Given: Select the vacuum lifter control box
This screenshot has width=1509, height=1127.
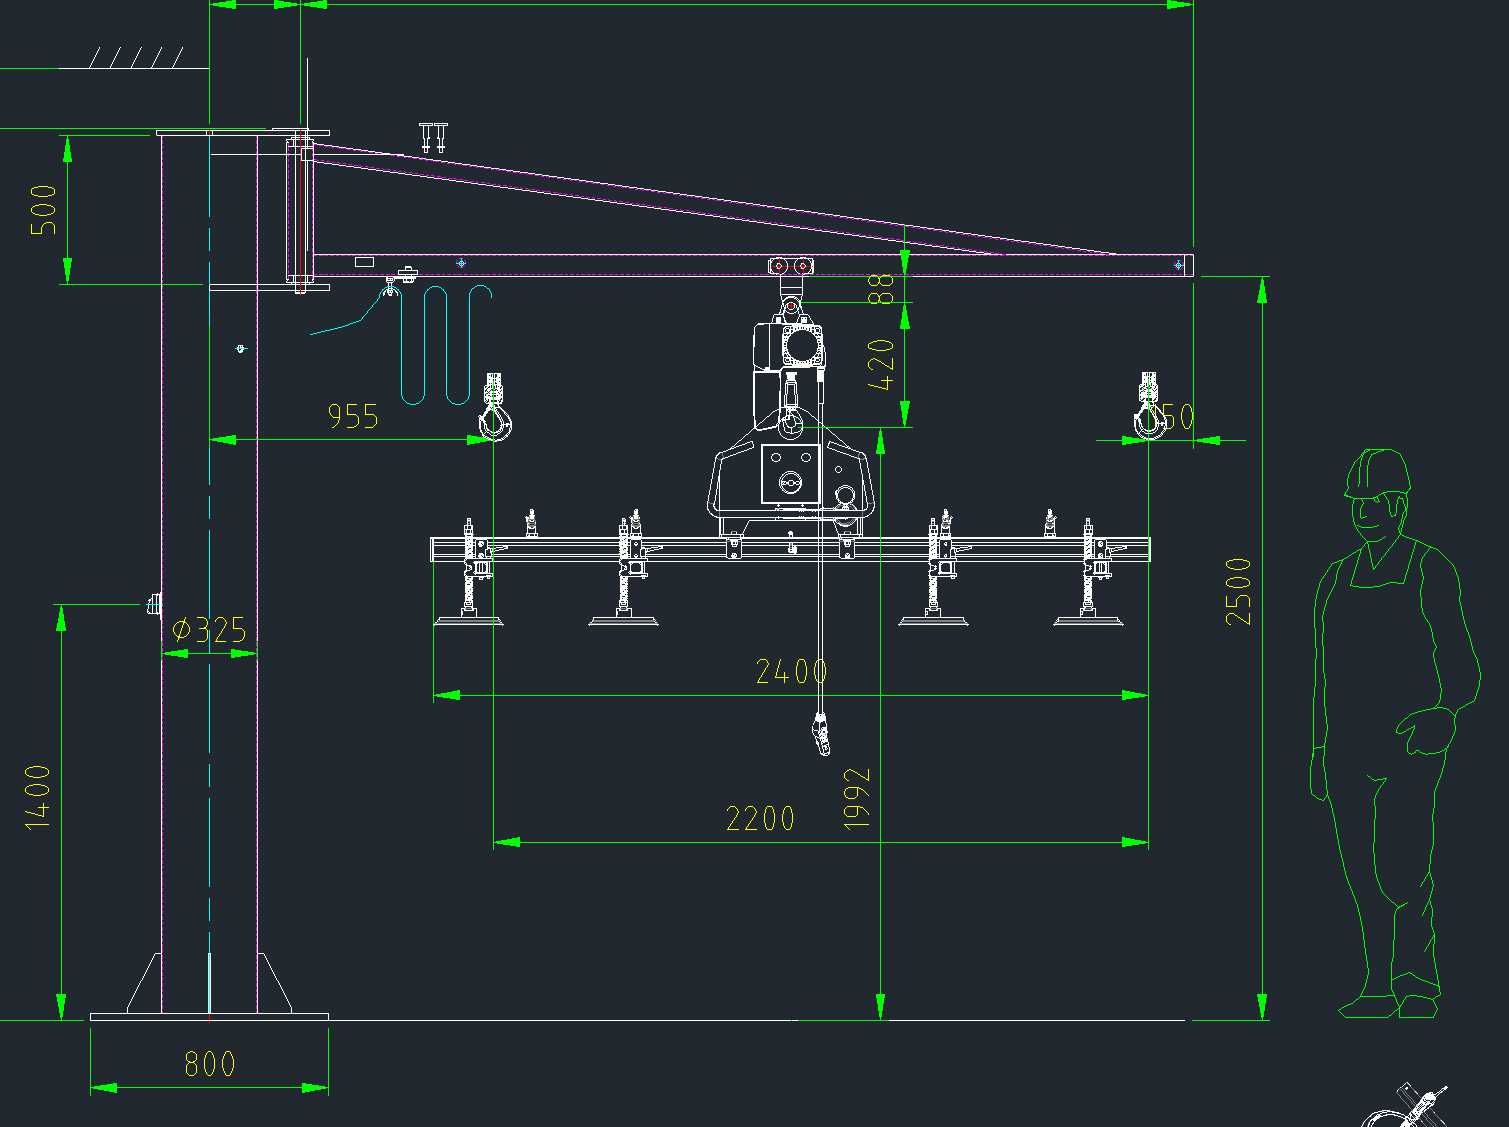Looking at the screenshot, I should (x=791, y=475).
